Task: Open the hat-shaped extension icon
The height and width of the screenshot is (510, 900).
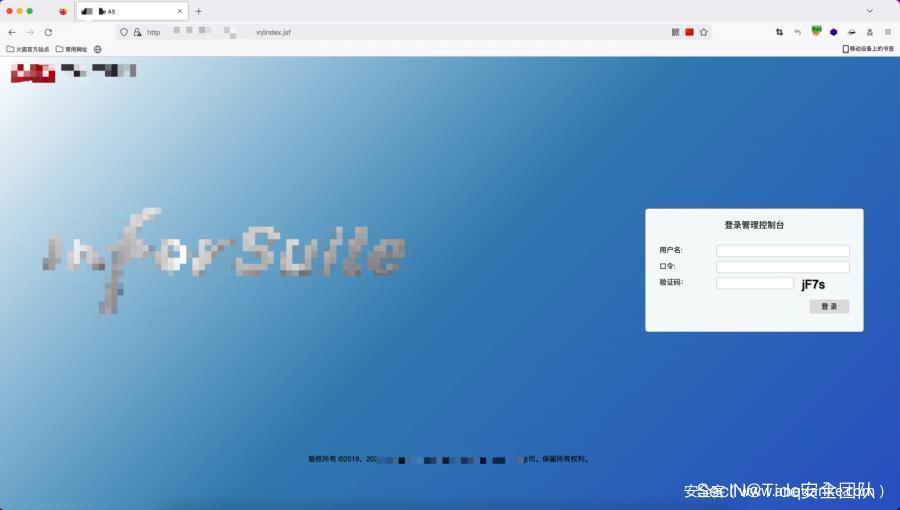Action: (852, 32)
